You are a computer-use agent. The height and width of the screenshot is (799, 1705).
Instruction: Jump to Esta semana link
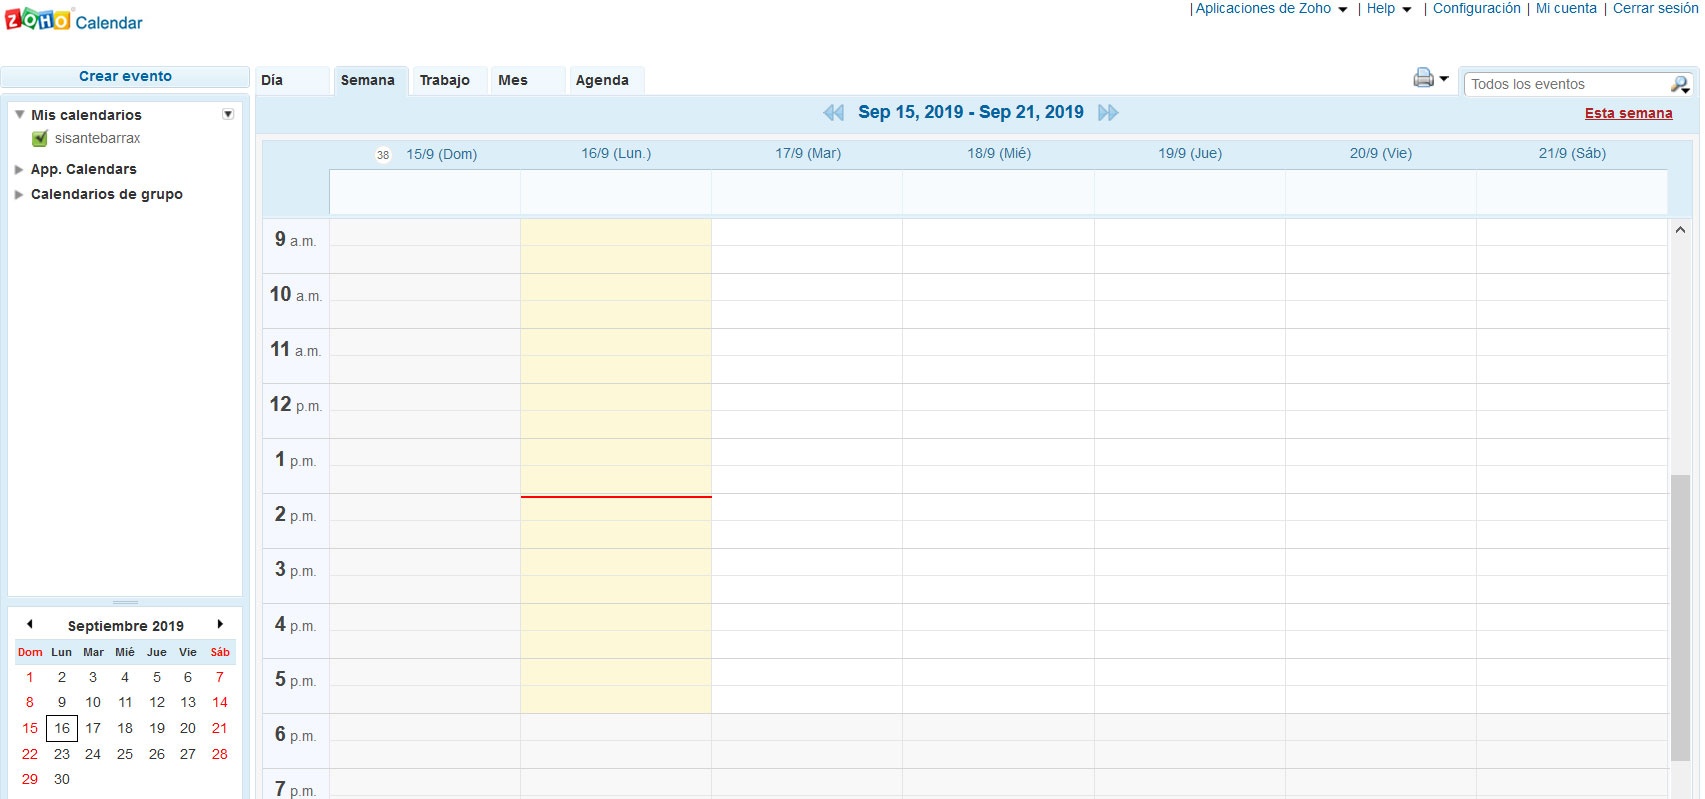(1628, 114)
